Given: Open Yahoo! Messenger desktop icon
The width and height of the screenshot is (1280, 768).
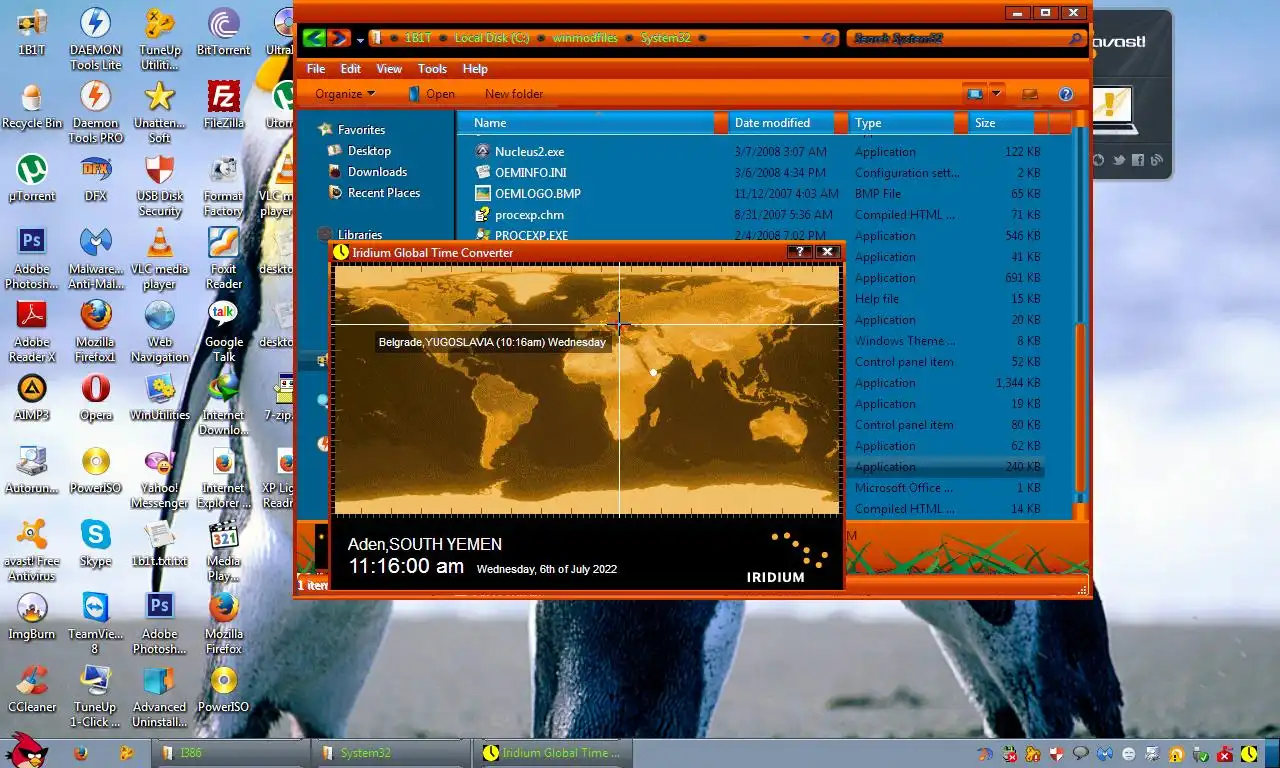Looking at the screenshot, I should pos(159,477).
